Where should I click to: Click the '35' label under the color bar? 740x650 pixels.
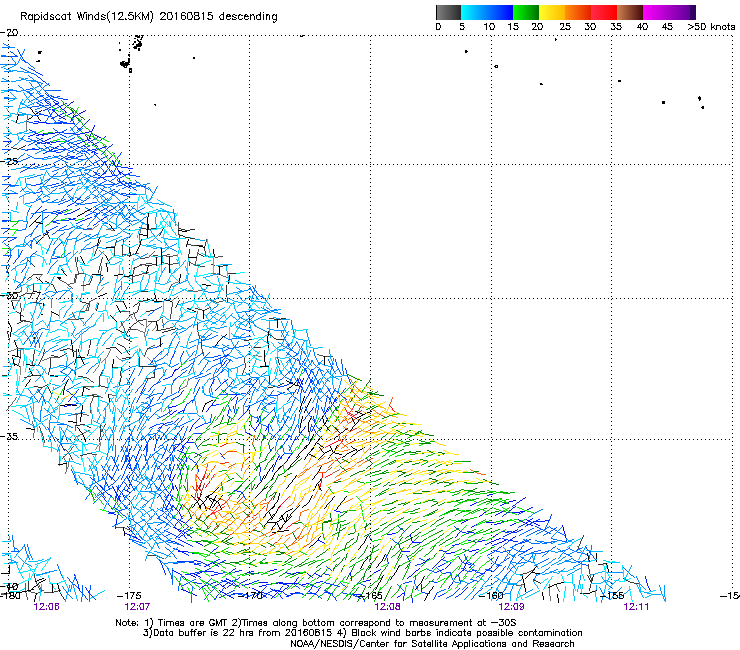616,27
